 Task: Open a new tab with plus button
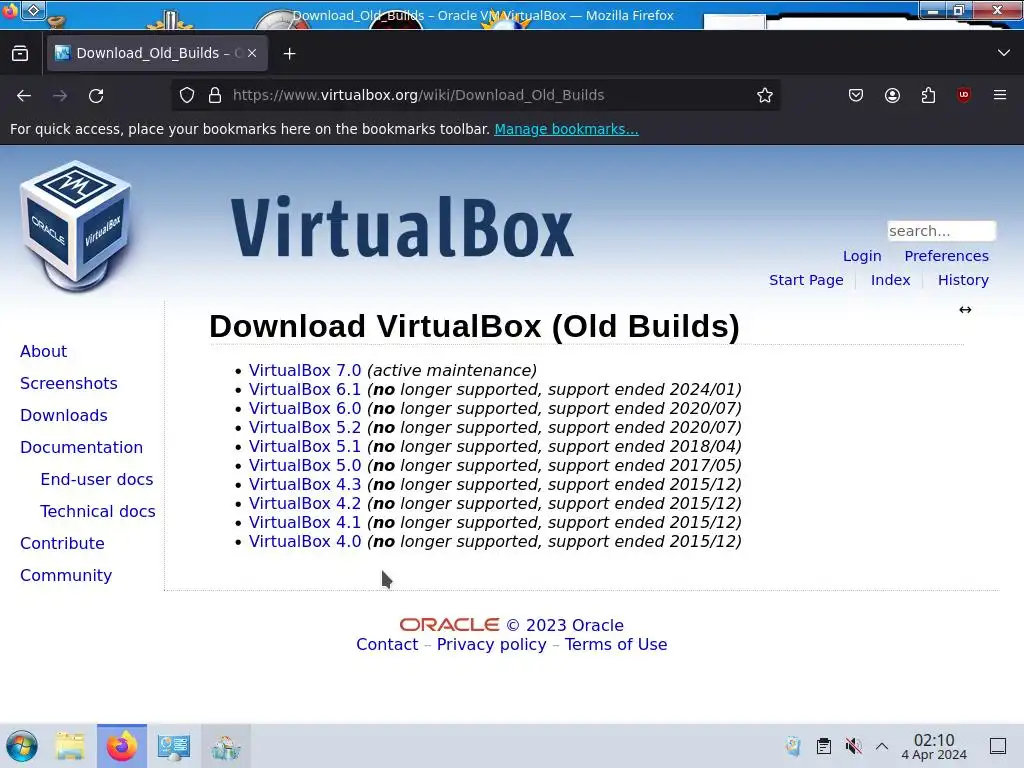(x=289, y=54)
